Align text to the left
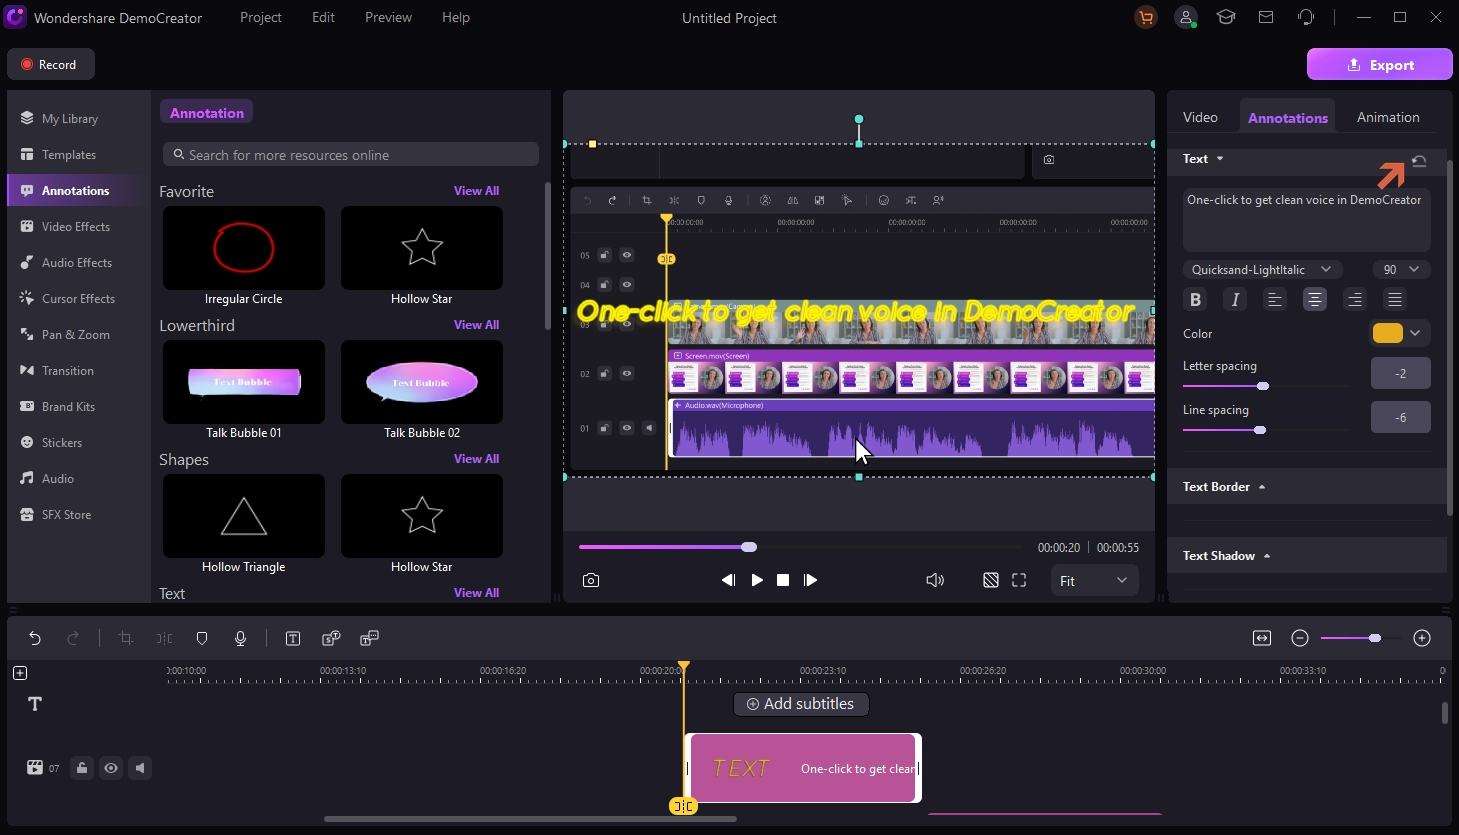1459x835 pixels. (x=1275, y=299)
